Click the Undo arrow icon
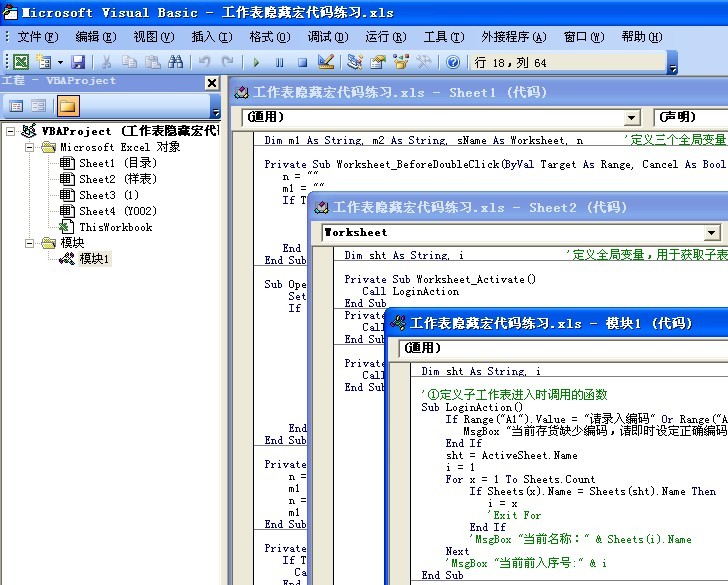728x585 pixels. (204, 62)
